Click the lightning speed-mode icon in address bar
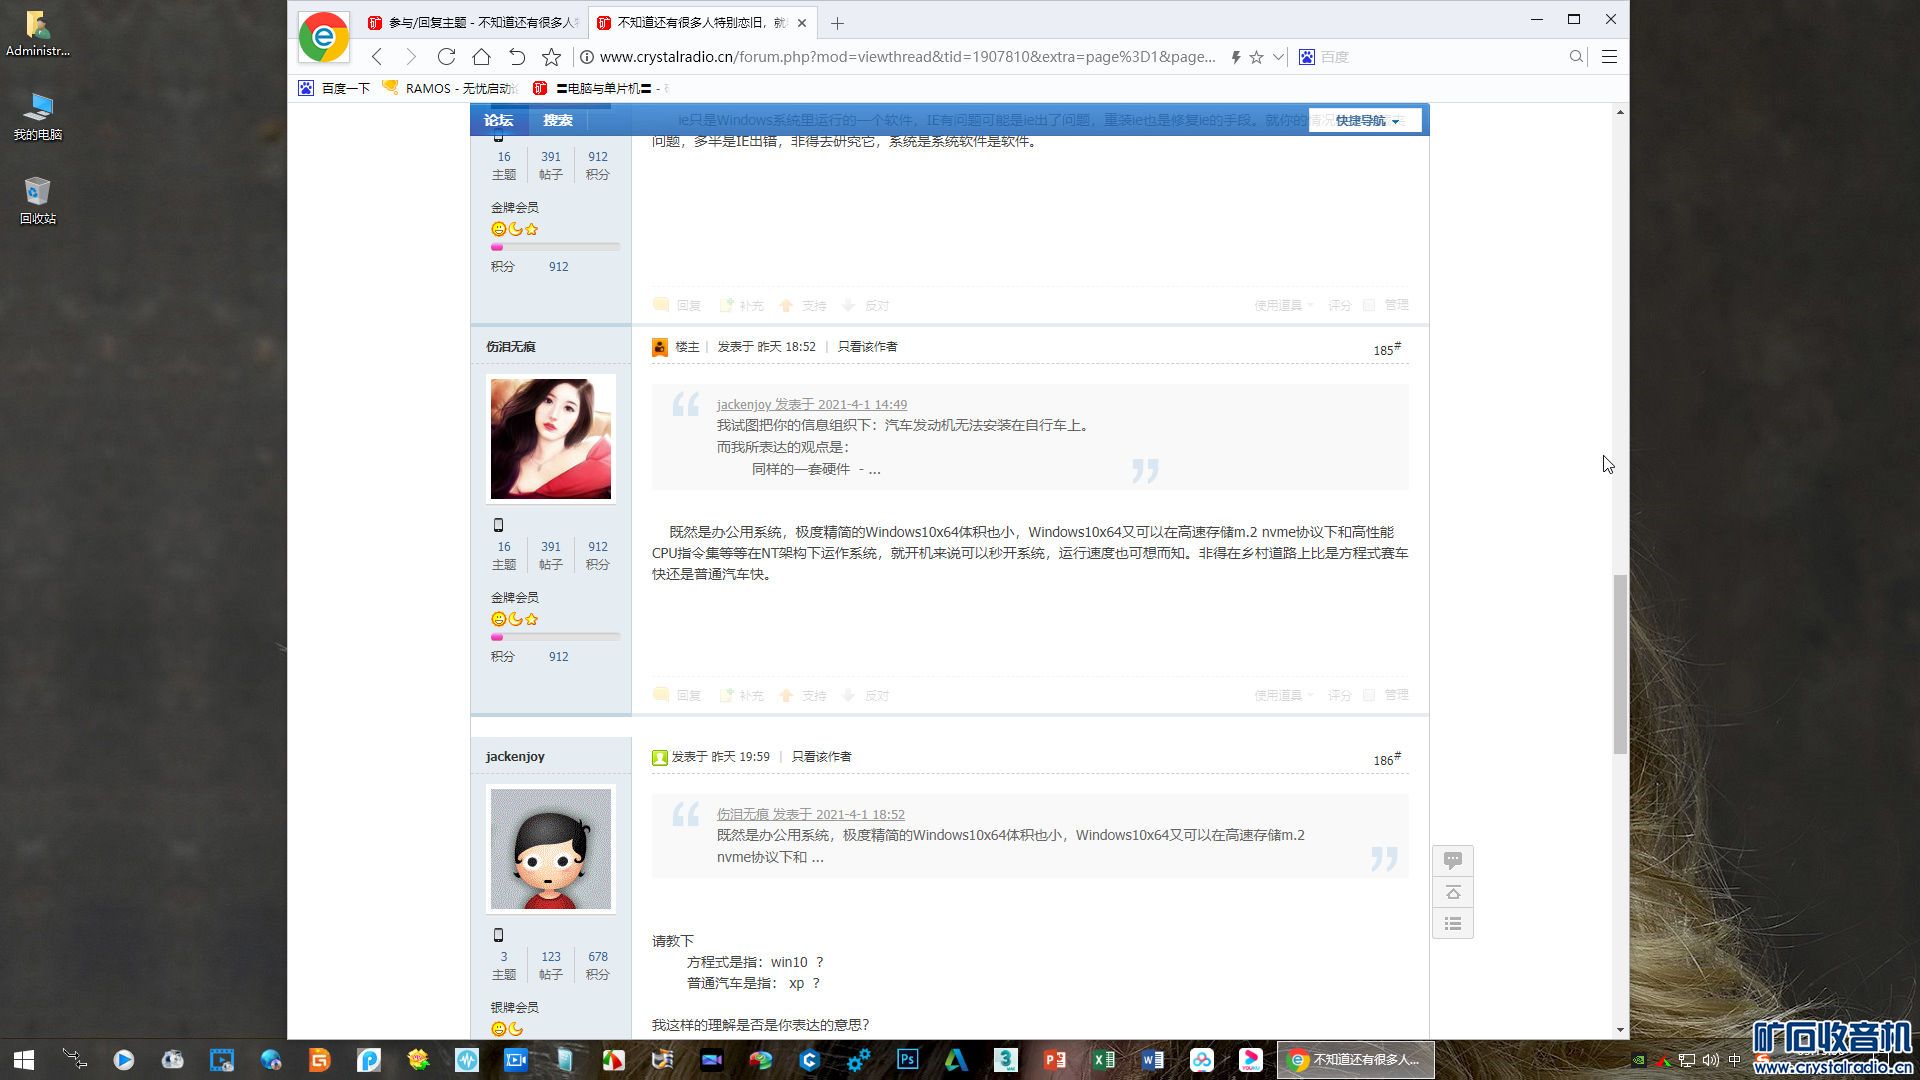 [x=1236, y=57]
